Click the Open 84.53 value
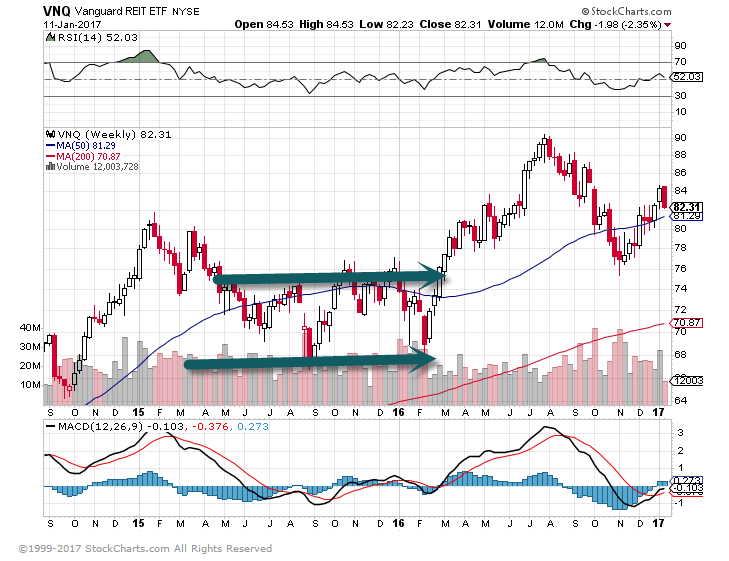 point(264,24)
